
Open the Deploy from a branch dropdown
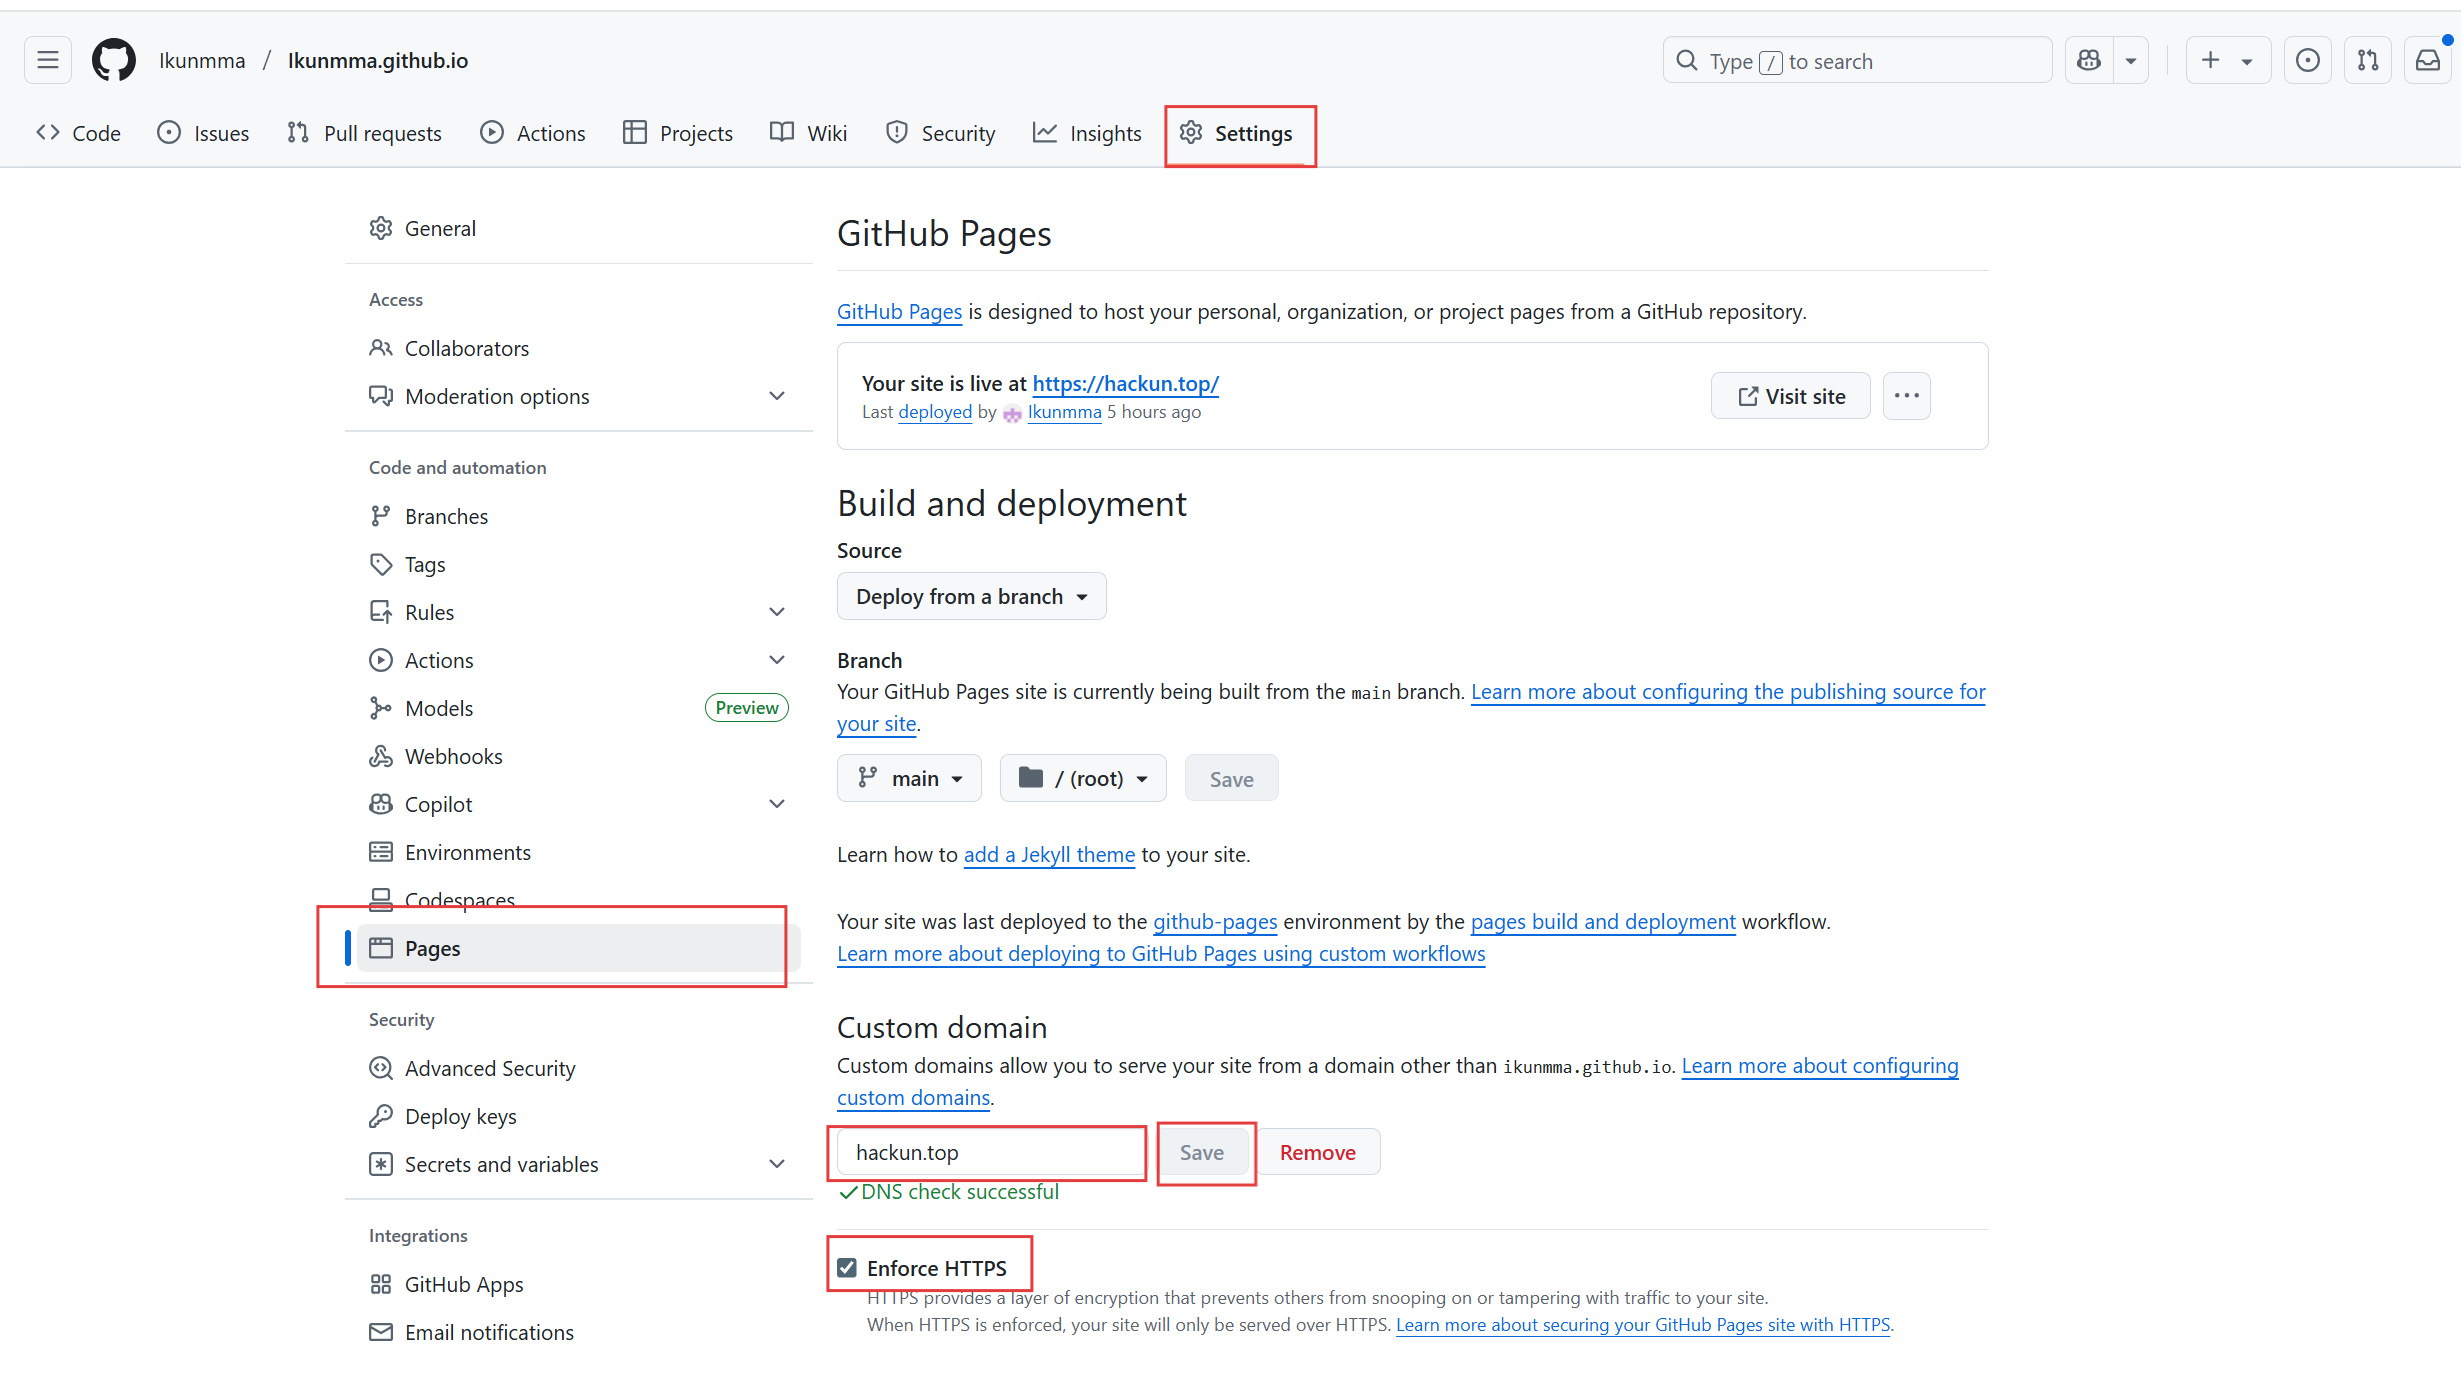click(971, 597)
